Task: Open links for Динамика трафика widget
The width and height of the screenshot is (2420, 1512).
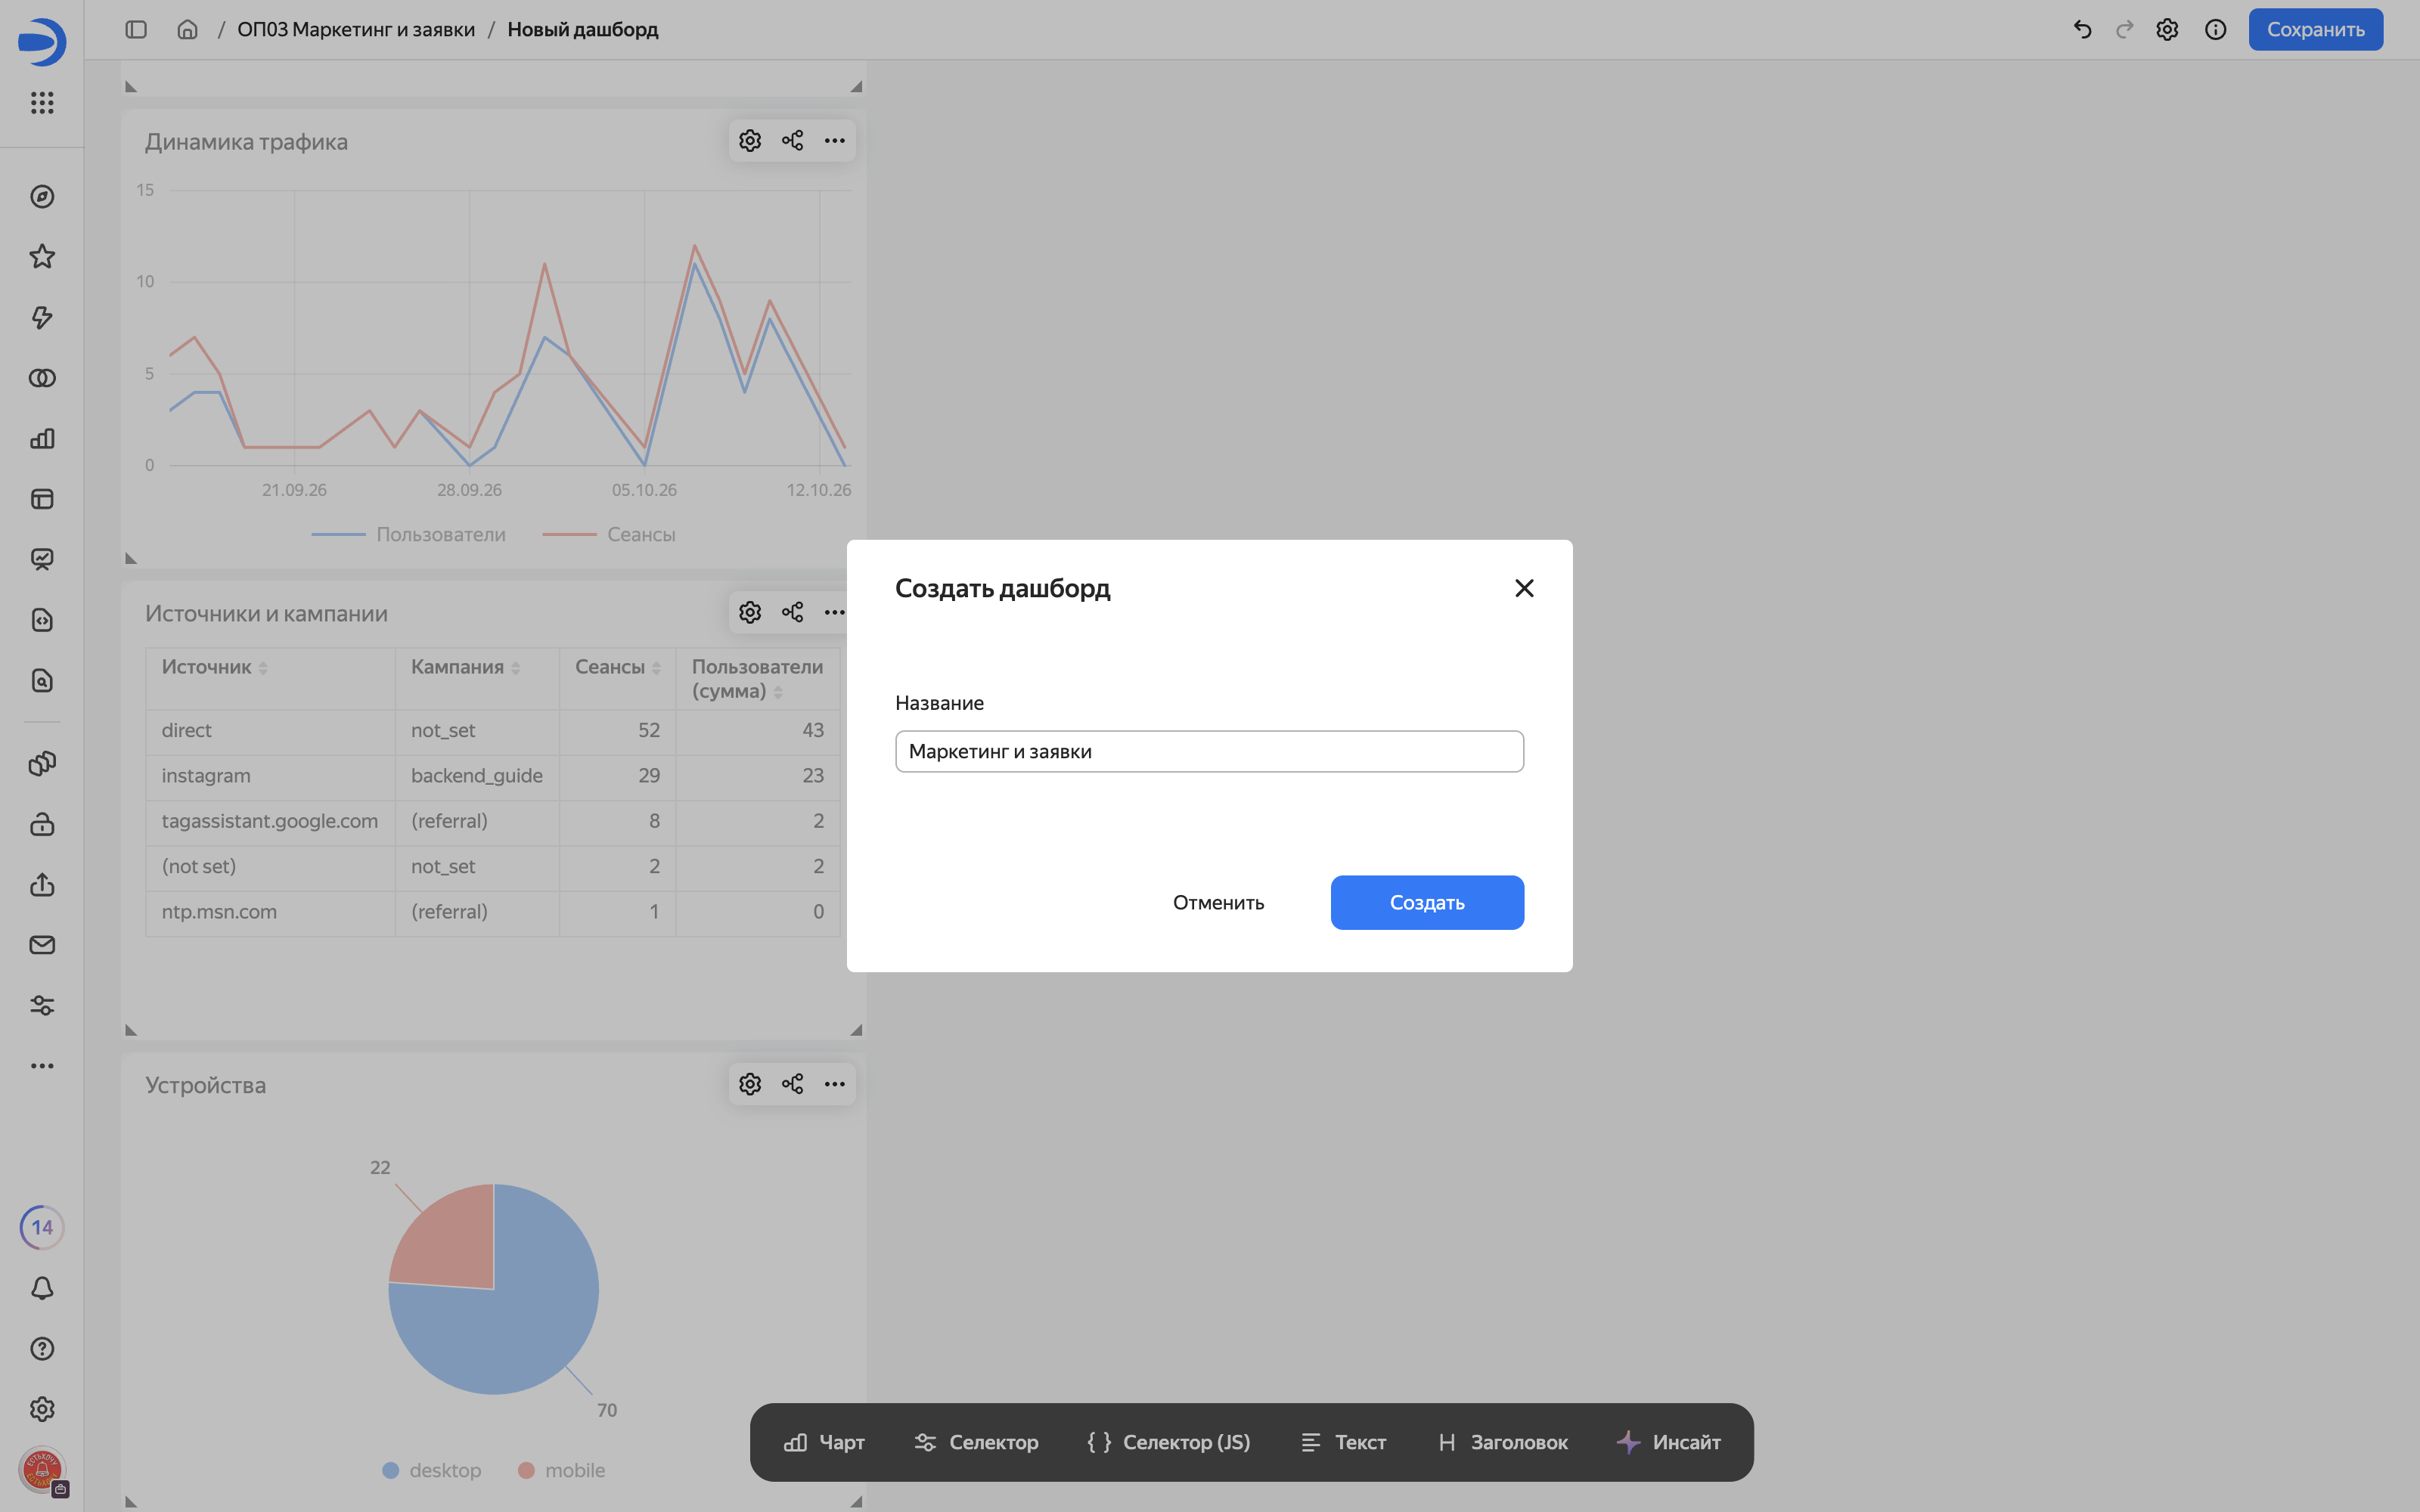Action: click(792, 140)
